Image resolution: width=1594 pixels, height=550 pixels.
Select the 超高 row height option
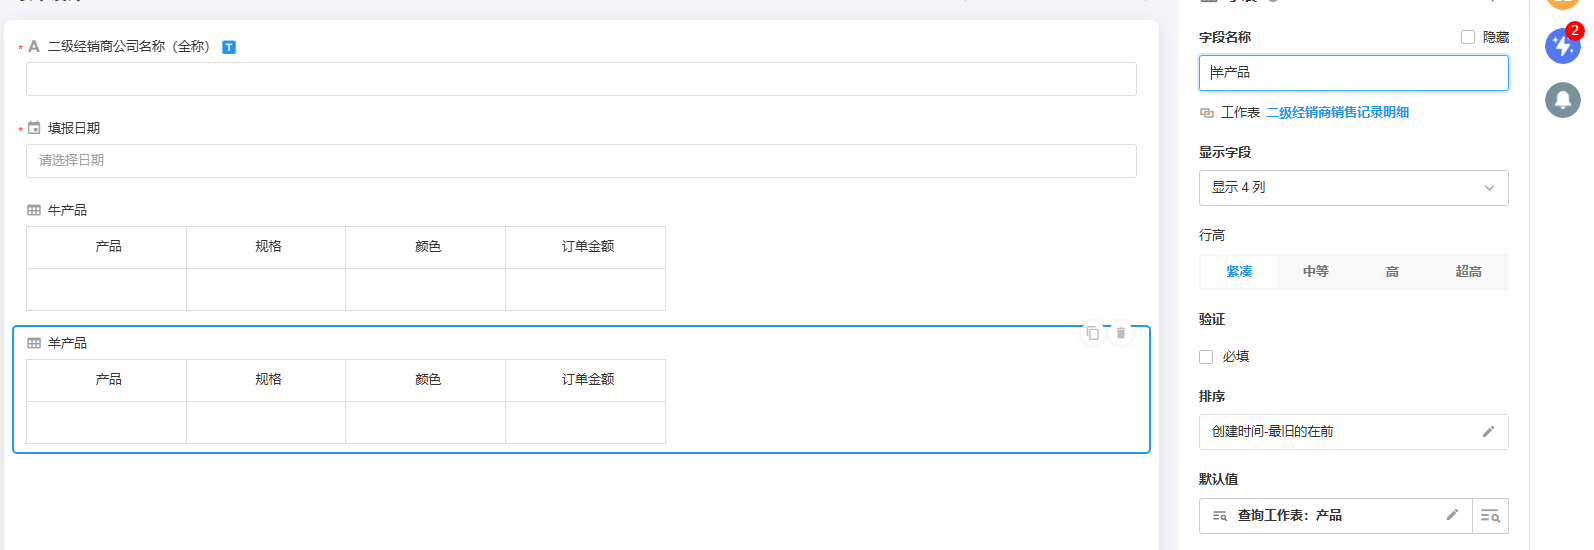coord(1468,272)
